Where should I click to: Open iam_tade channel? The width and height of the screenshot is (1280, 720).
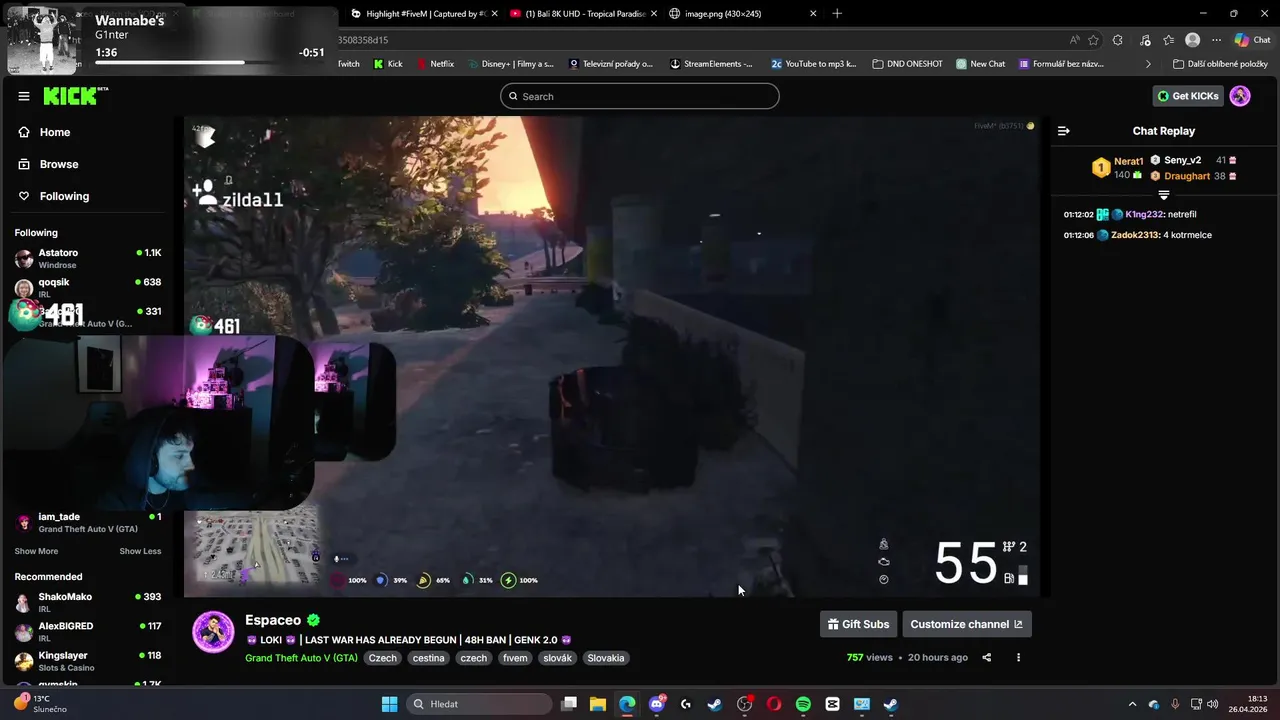pyautogui.click(x=88, y=522)
